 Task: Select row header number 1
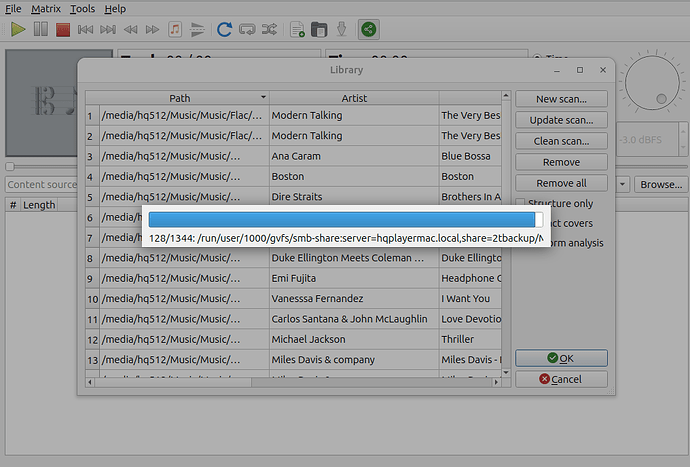tap(92, 116)
